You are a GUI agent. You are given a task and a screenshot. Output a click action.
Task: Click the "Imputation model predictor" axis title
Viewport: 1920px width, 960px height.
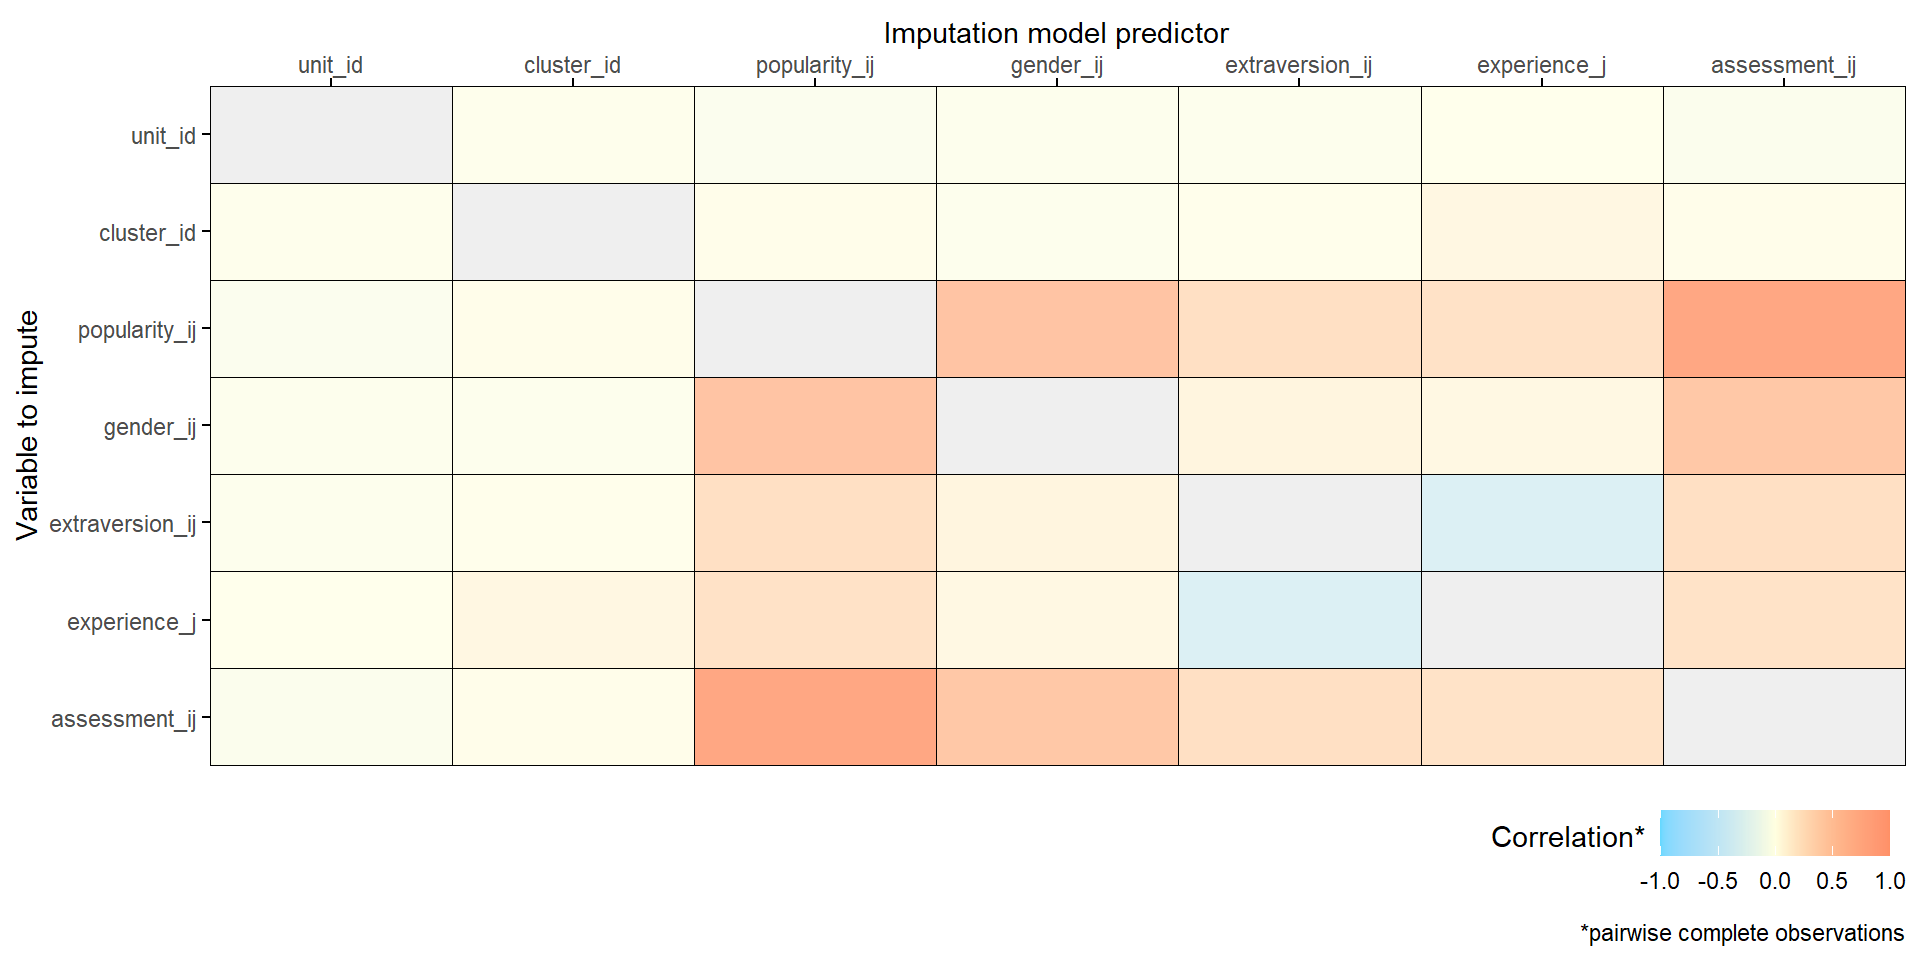point(1056,33)
